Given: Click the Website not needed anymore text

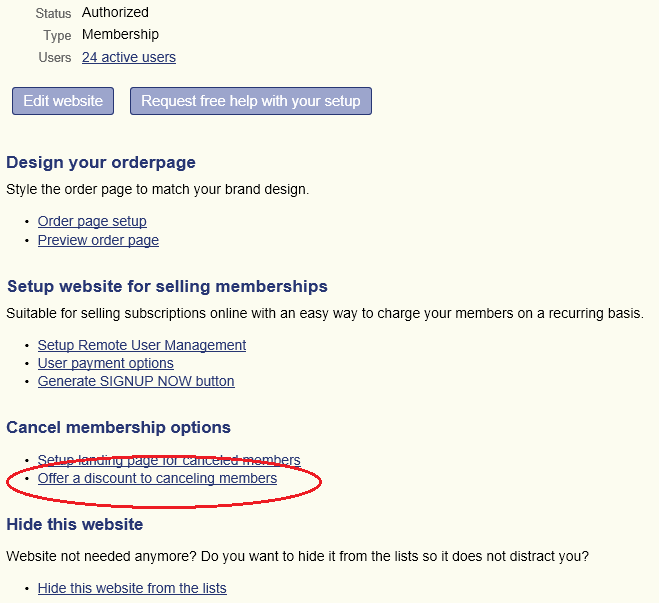Looking at the screenshot, I should pyautogui.click(x=298, y=556).
